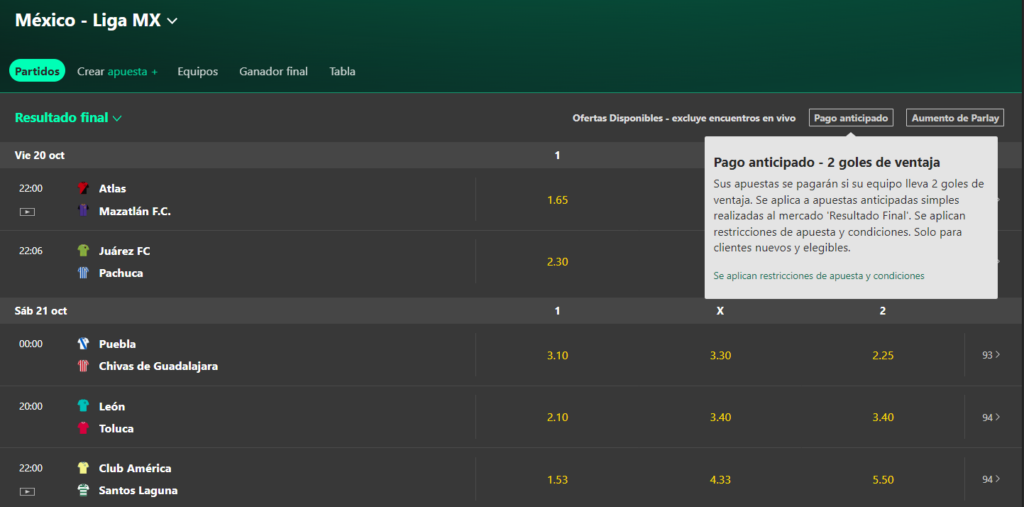
Task: Open the Crear apuesta + tab
Action: [x=118, y=72]
